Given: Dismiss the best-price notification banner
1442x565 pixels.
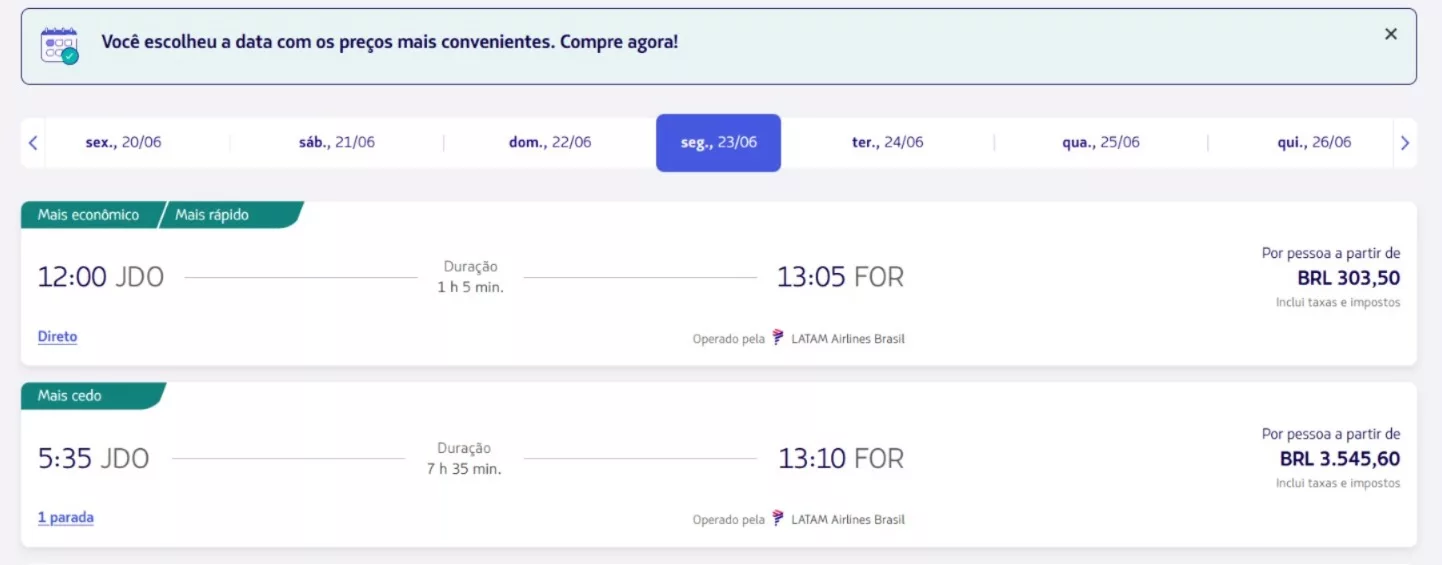Looking at the screenshot, I should [1390, 35].
